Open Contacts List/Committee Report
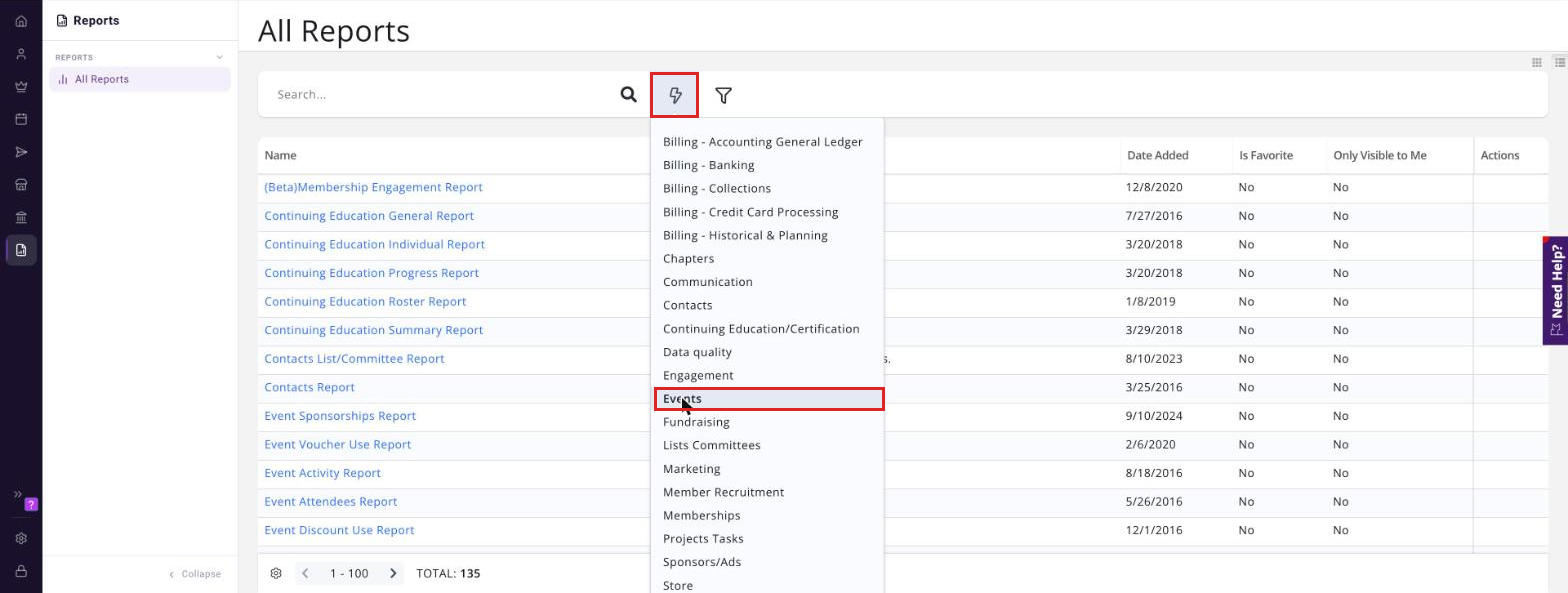Screen dimensions: 1568x593 click(354, 358)
